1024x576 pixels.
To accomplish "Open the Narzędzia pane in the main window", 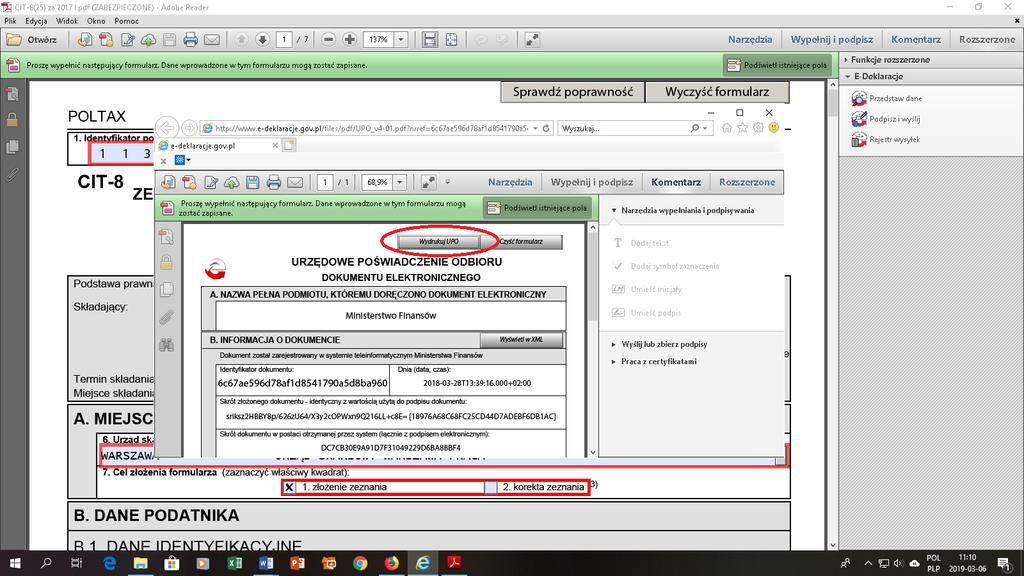I will [750, 40].
